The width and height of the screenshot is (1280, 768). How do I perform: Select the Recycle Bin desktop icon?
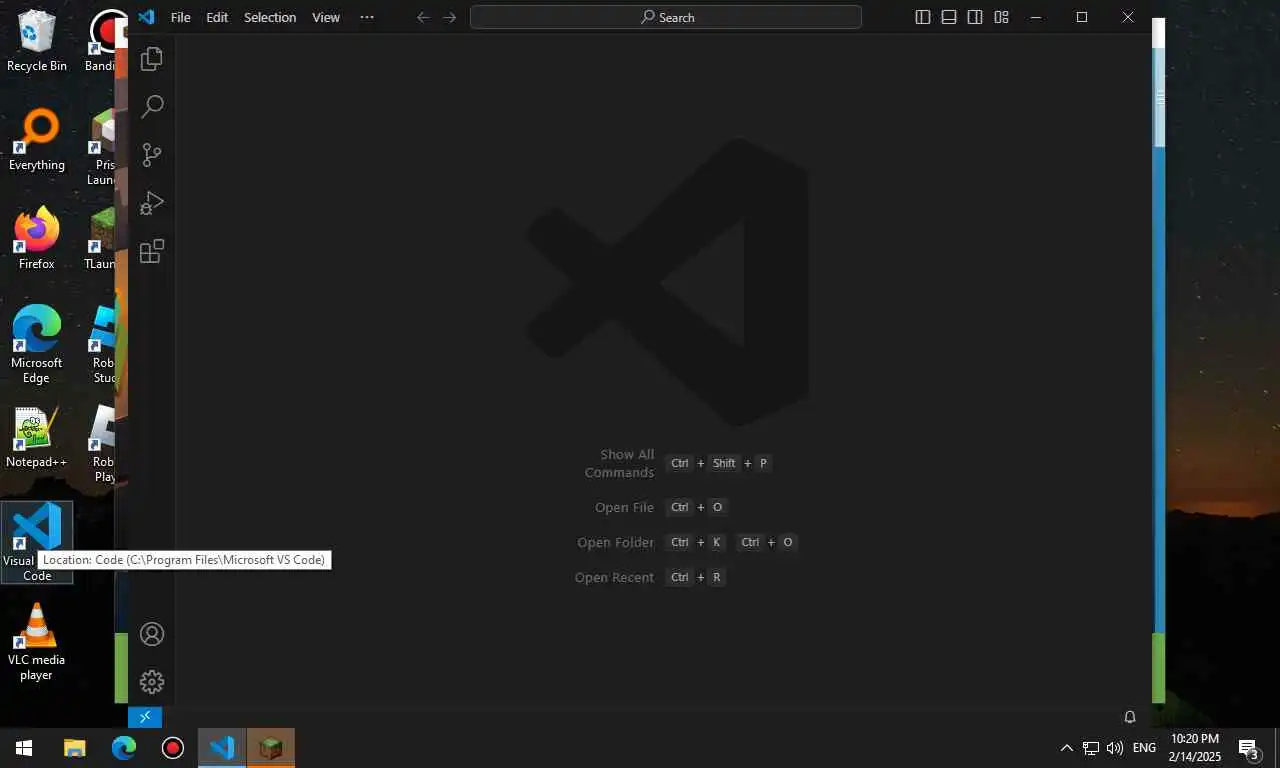37,40
